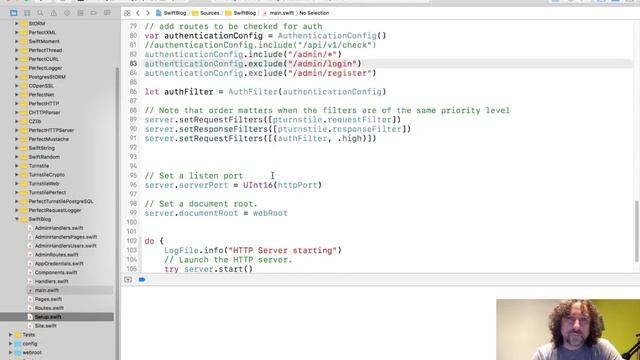
Task: Go forward with the right chevron
Action: coord(148,13)
